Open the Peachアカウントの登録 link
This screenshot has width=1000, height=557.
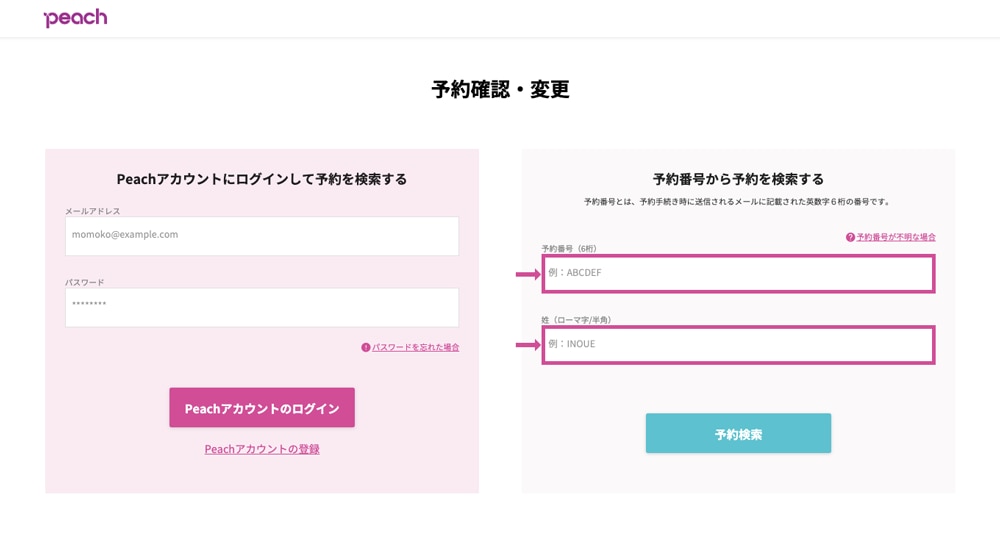coord(262,449)
